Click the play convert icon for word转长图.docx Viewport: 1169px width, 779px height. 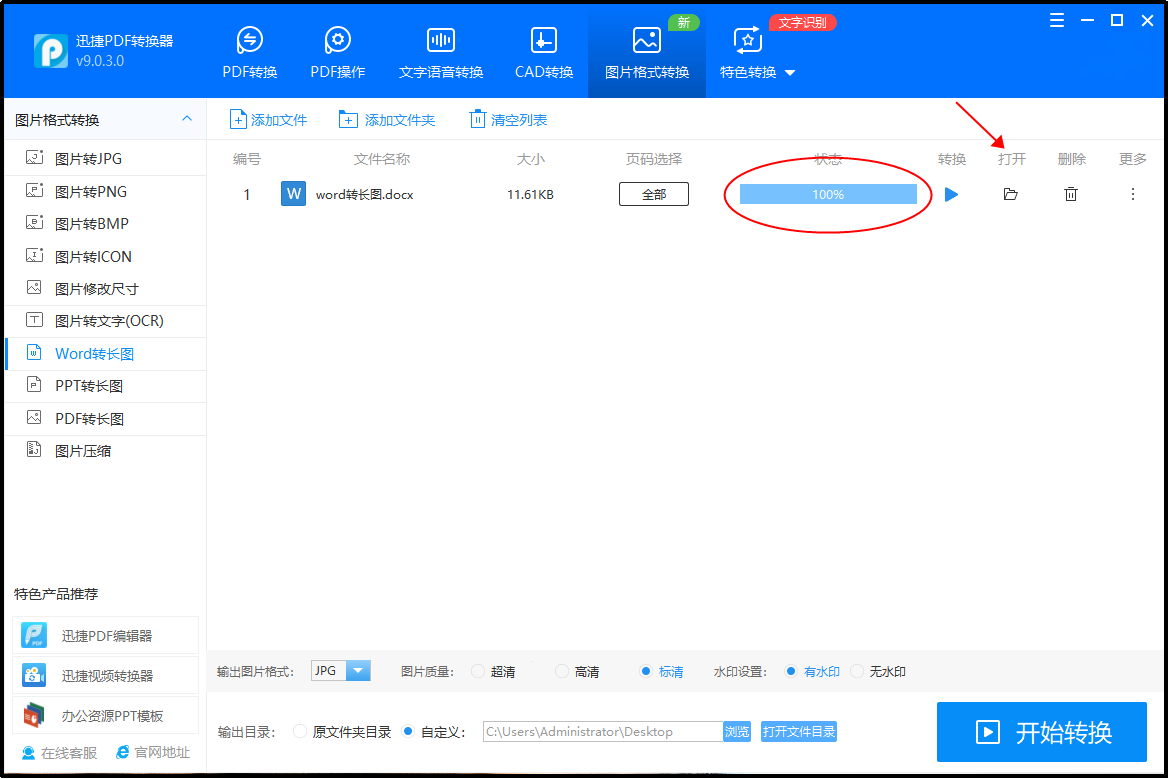951,195
